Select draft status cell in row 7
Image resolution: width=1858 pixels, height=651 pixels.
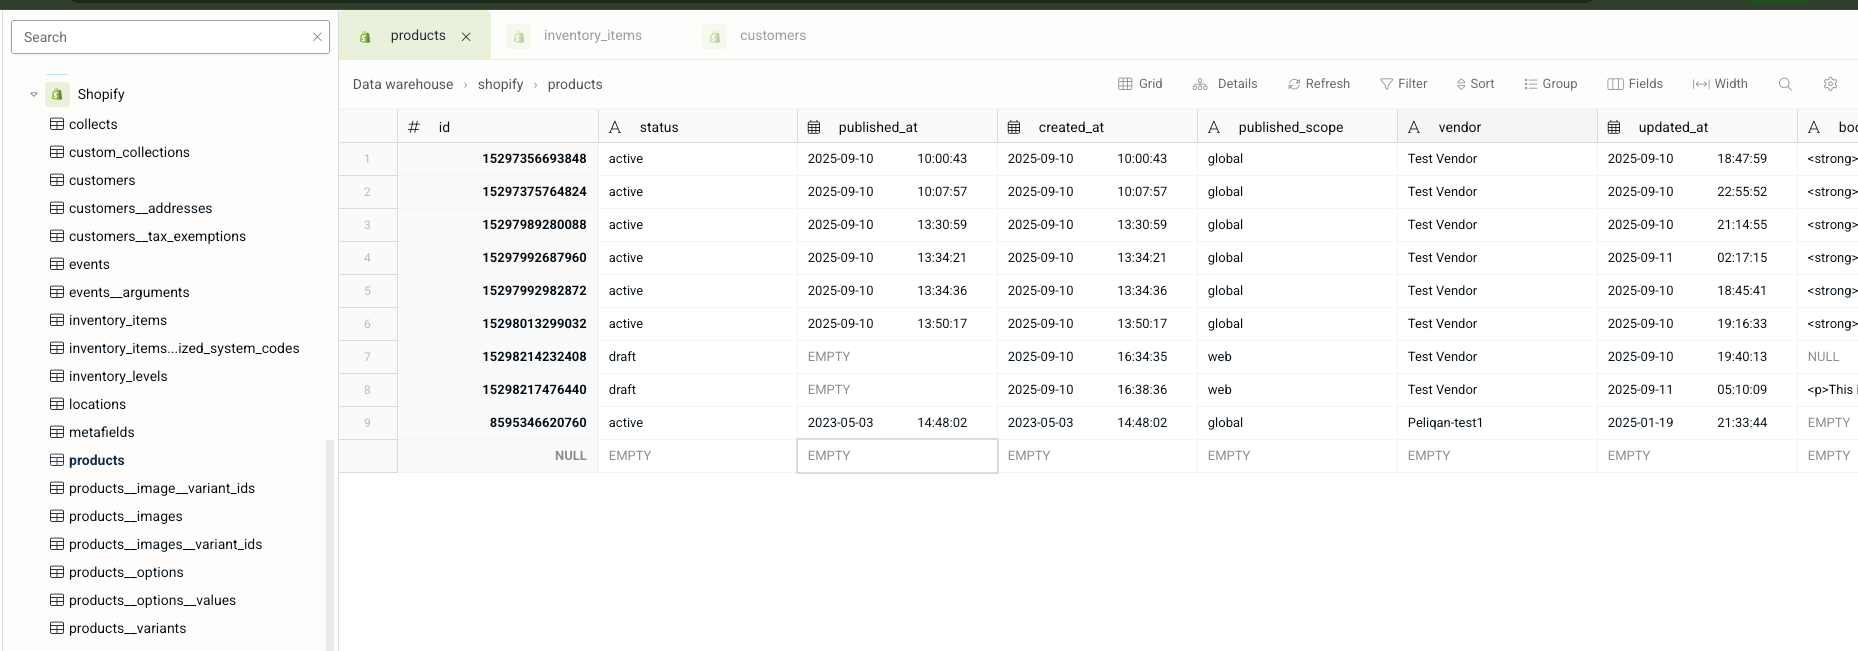698,357
